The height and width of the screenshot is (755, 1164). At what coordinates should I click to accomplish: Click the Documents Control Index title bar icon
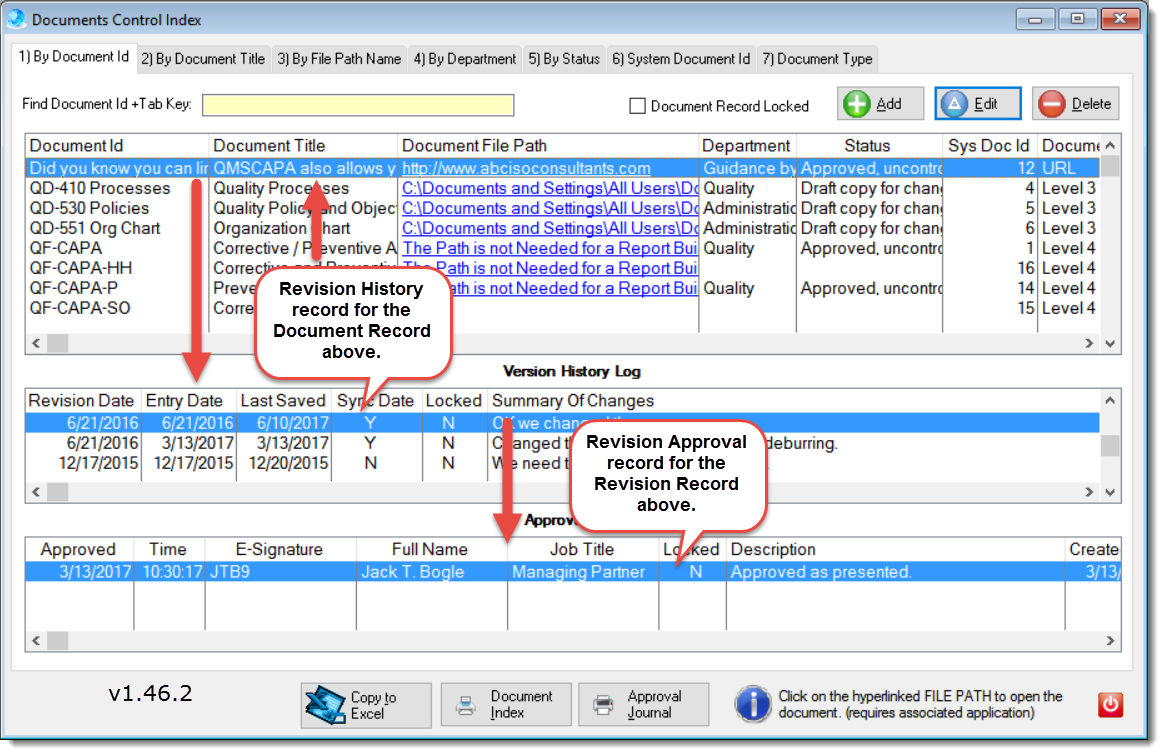point(15,19)
